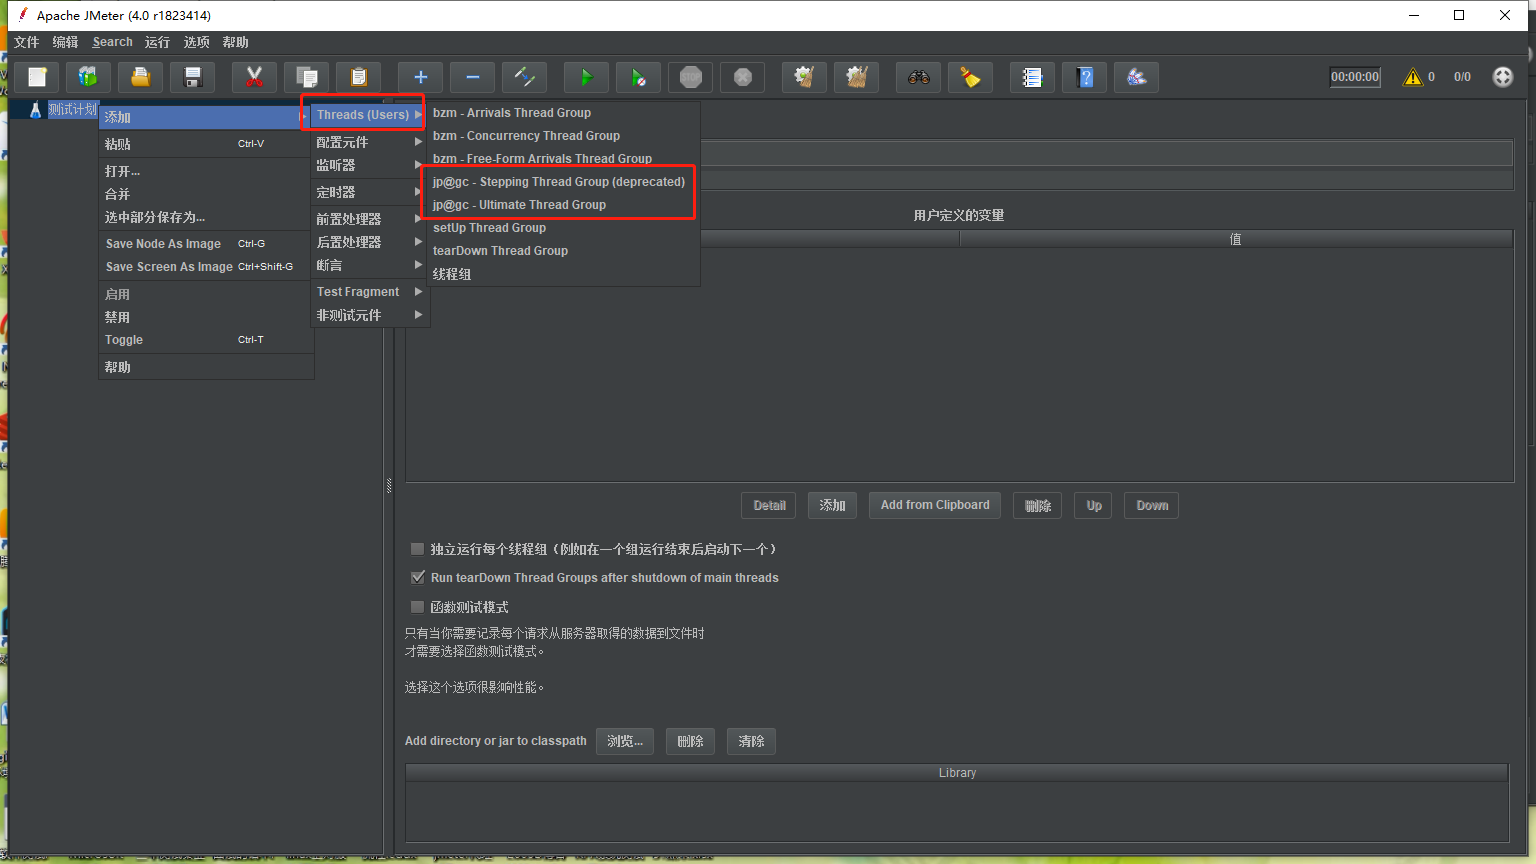Click the Down button
The image size is (1536, 864).
point(1152,506)
